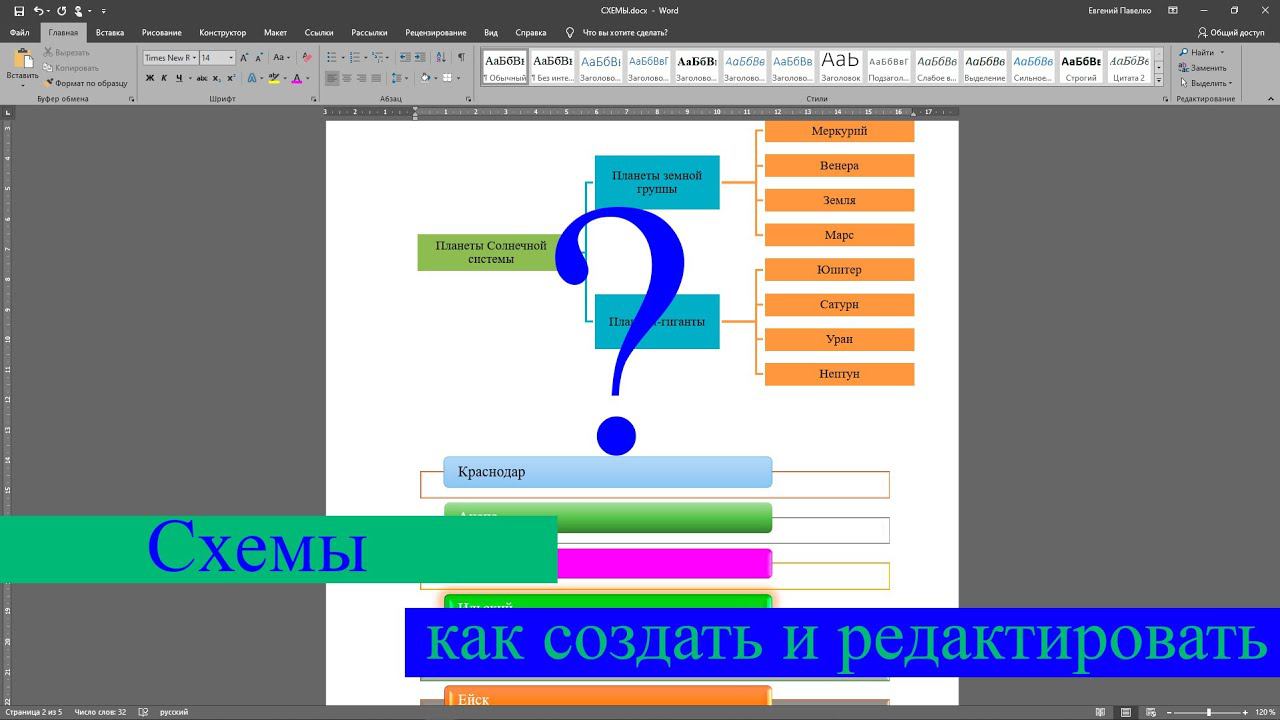Screen dimensions: 1280x720
Task: Toggle subscript formatting
Action: tap(217, 78)
